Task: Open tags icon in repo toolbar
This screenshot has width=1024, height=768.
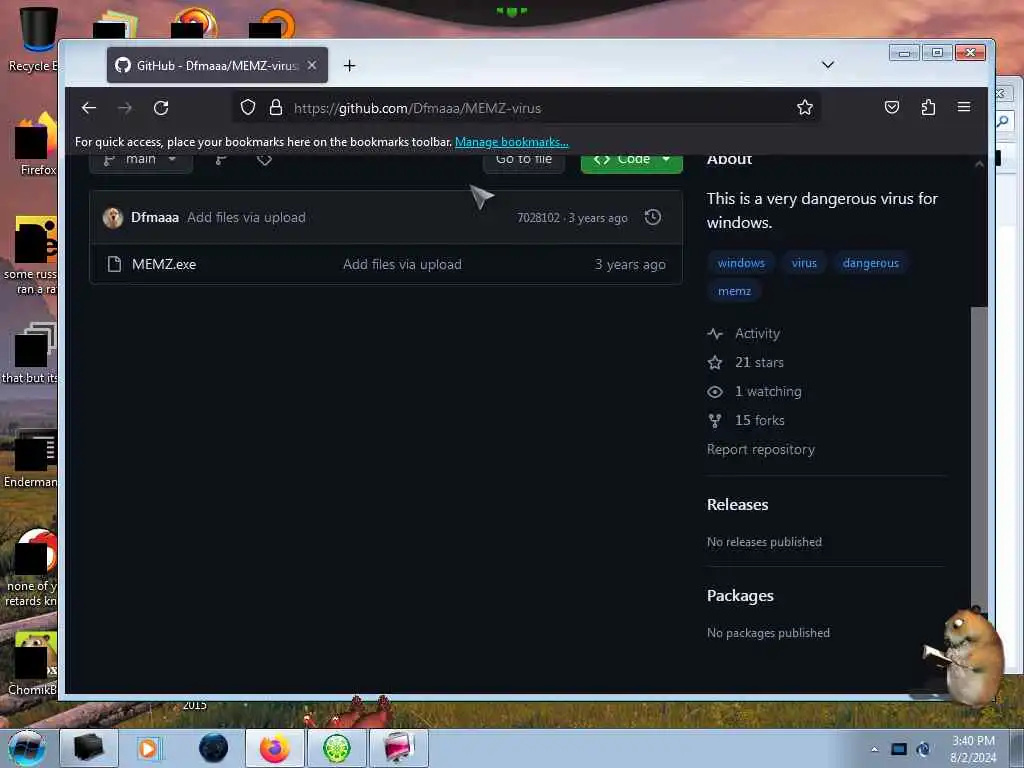Action: pyautogui.click(x=264, y=160)
